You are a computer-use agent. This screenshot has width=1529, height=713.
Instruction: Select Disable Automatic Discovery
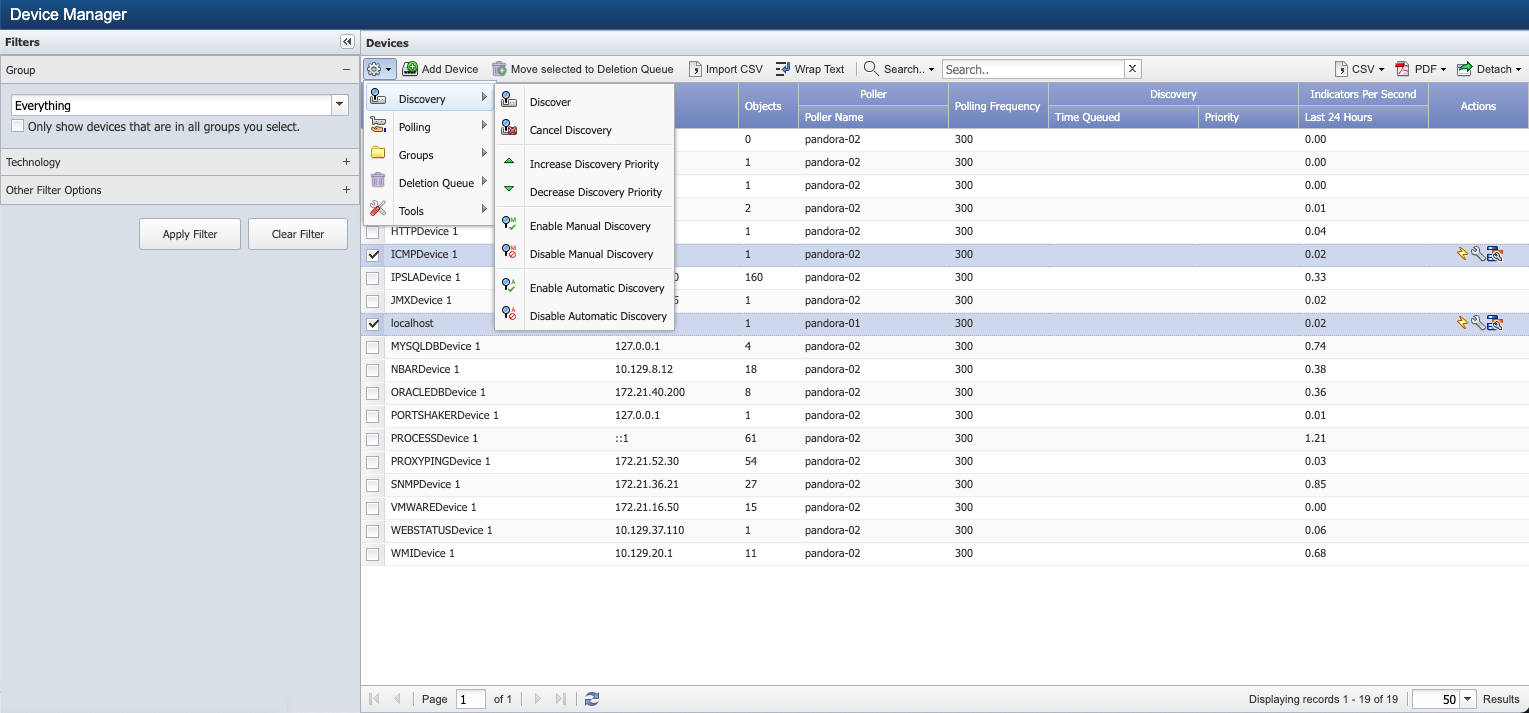tap(585, 316)
